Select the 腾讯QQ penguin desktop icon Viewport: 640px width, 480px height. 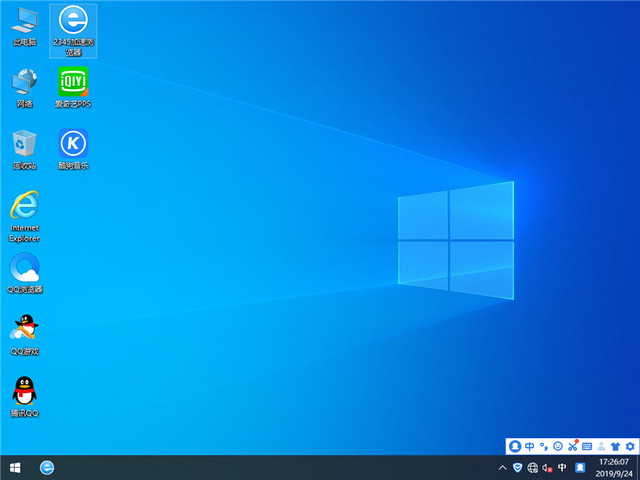coord(25,397)
